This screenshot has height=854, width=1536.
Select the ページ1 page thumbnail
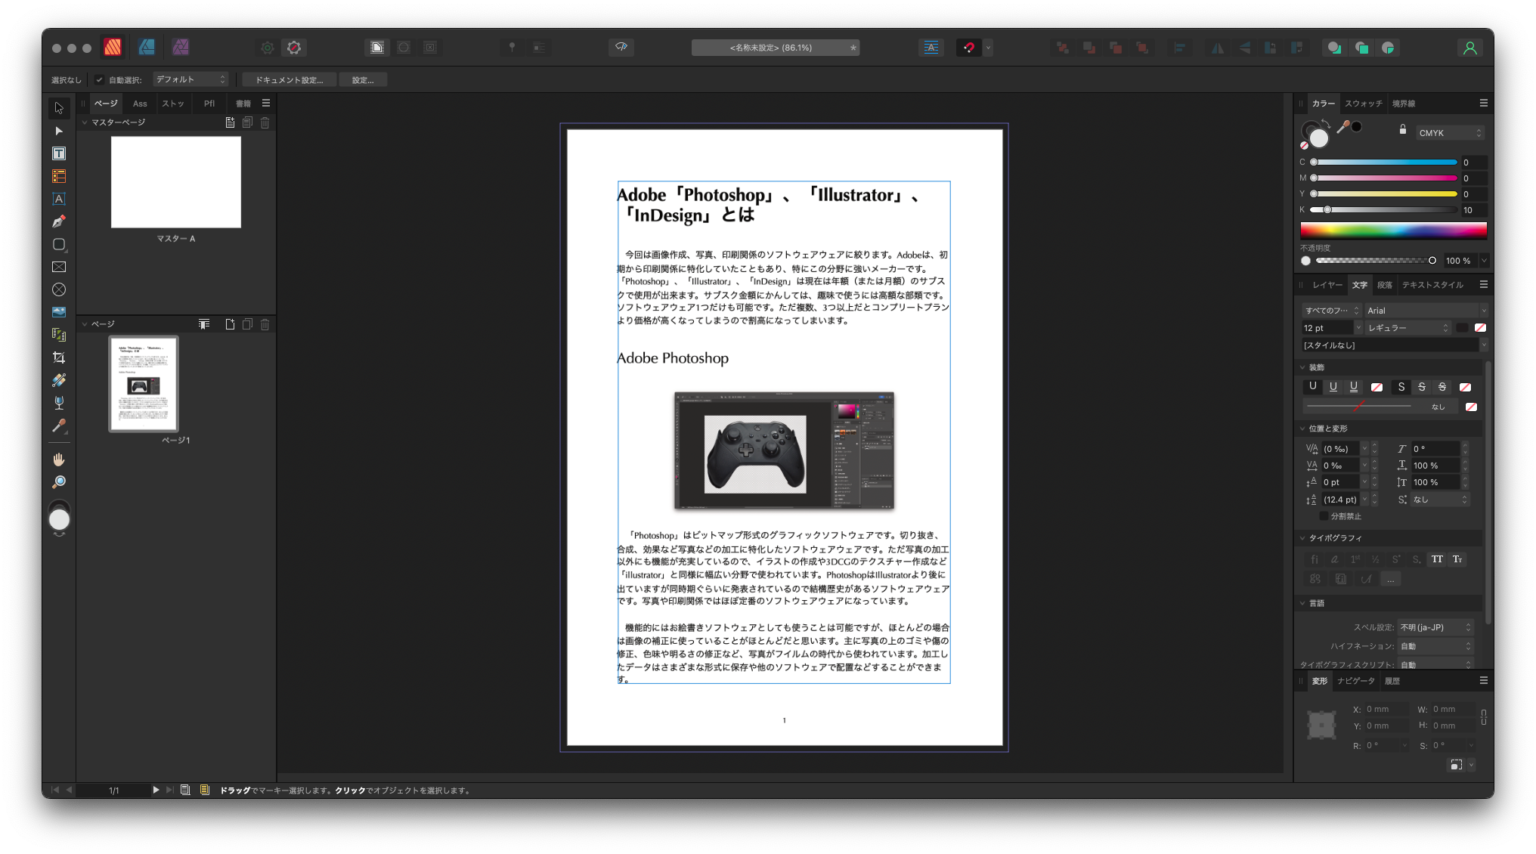tap(143, 385)
